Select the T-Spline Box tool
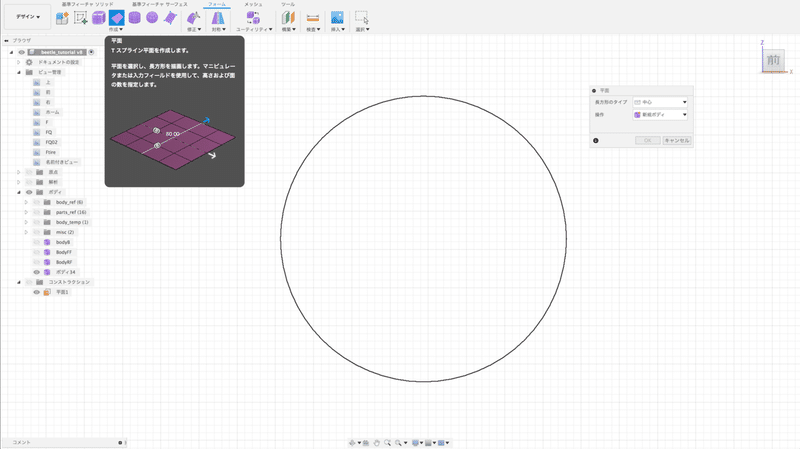This screenshot has width=800, height=449. click(x=98, y=18)
